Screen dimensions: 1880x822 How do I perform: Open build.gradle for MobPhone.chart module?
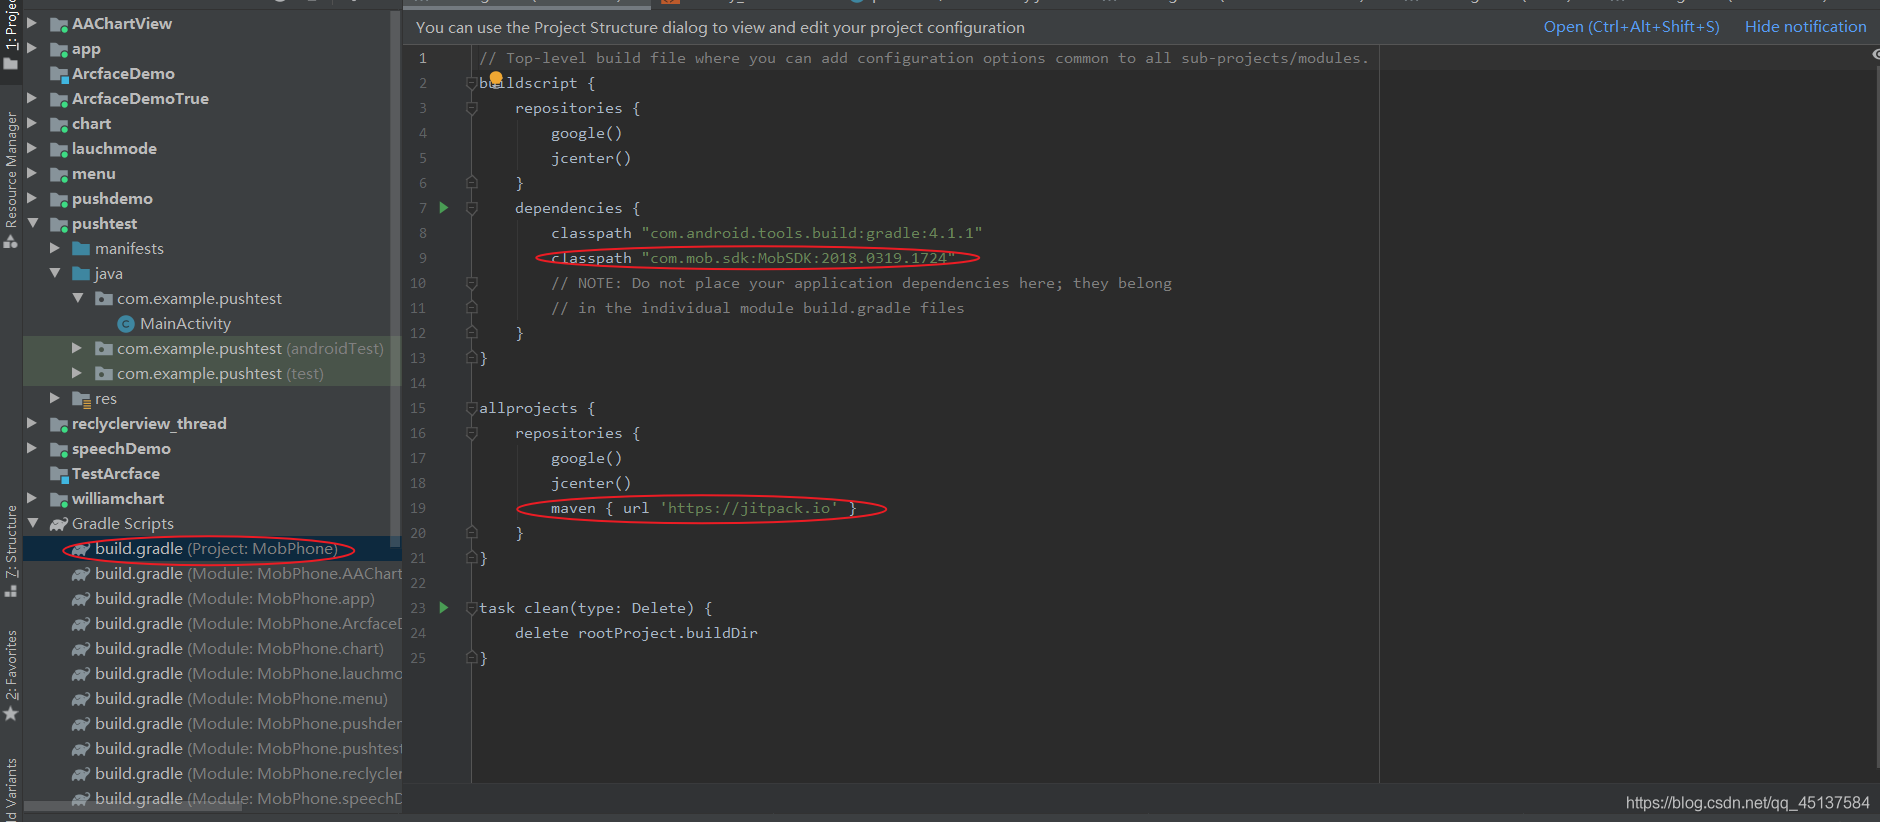pyautogui.click(x=239, y=648)
